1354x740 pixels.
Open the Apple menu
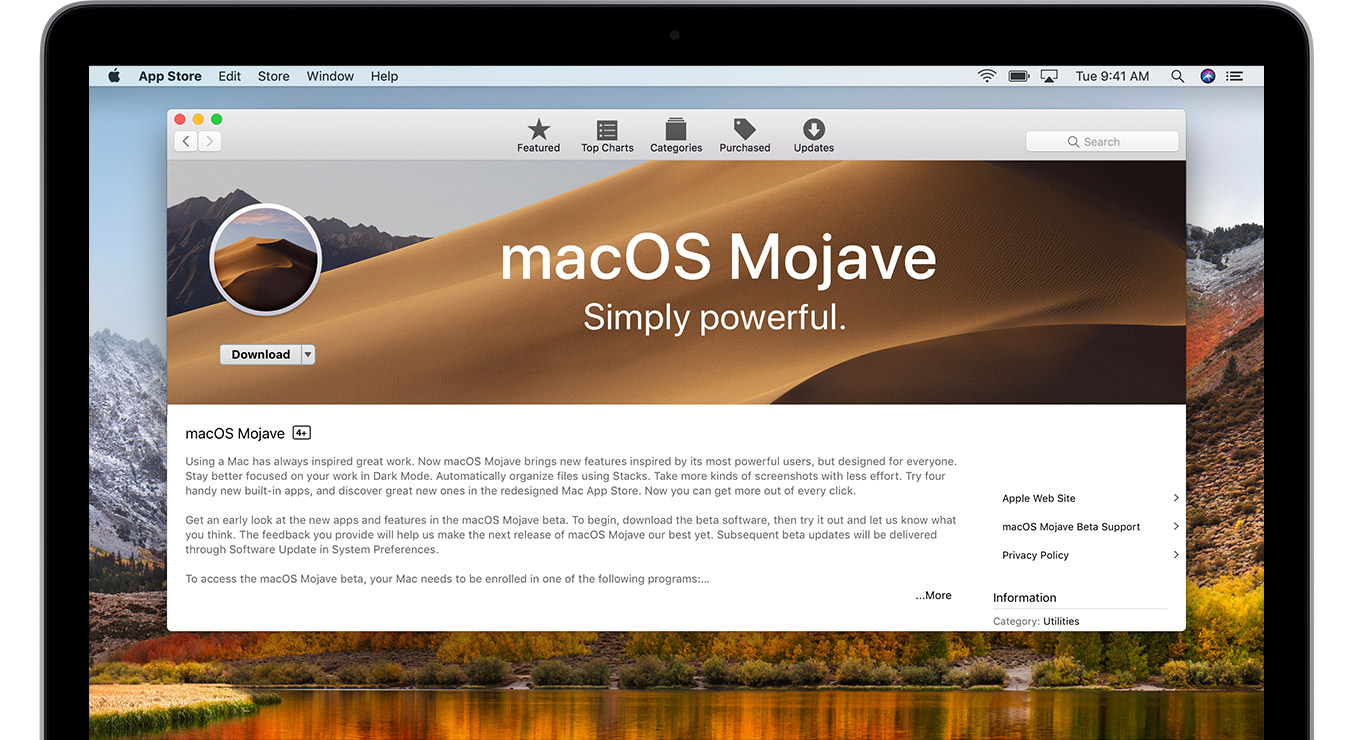click(x=114, y=76)
